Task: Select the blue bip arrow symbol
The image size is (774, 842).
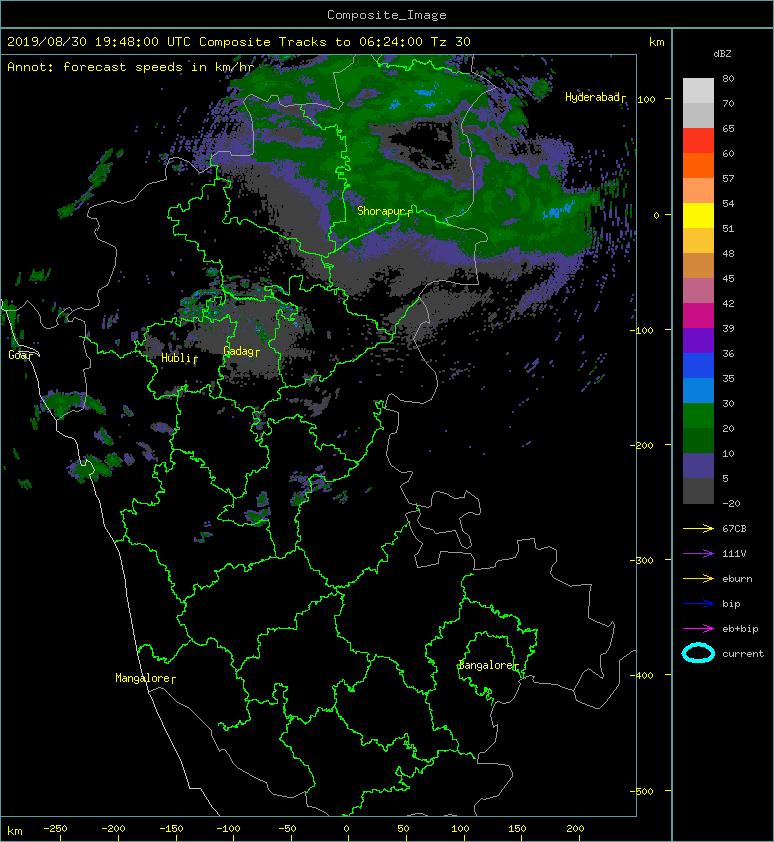Action: 698,604
